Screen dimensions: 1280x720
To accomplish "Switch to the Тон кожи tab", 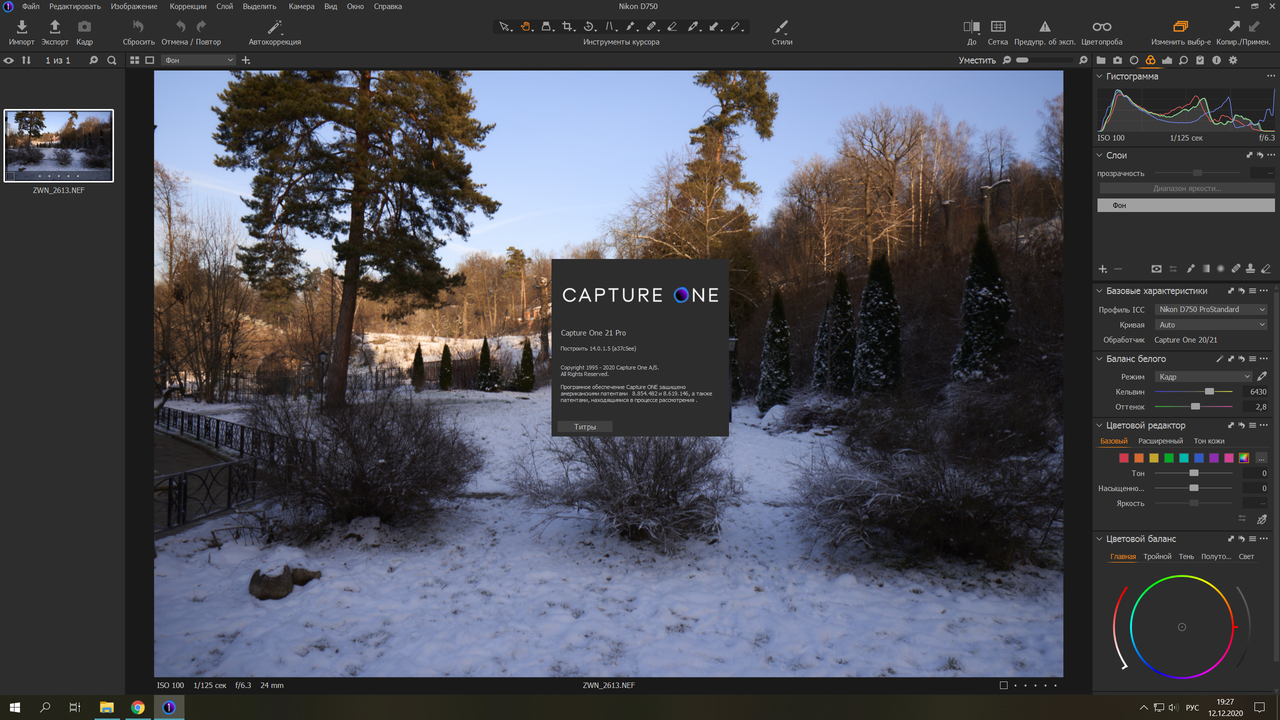I will coord(1208,441).
